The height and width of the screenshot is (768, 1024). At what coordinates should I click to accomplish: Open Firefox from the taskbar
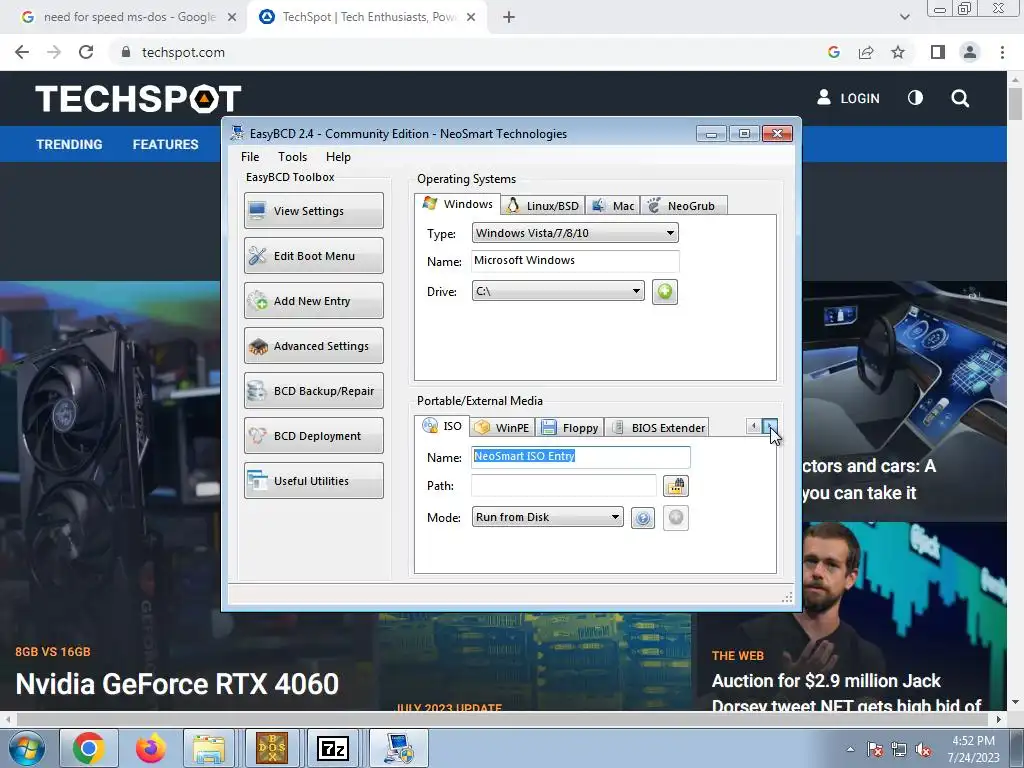pos(151,748)
